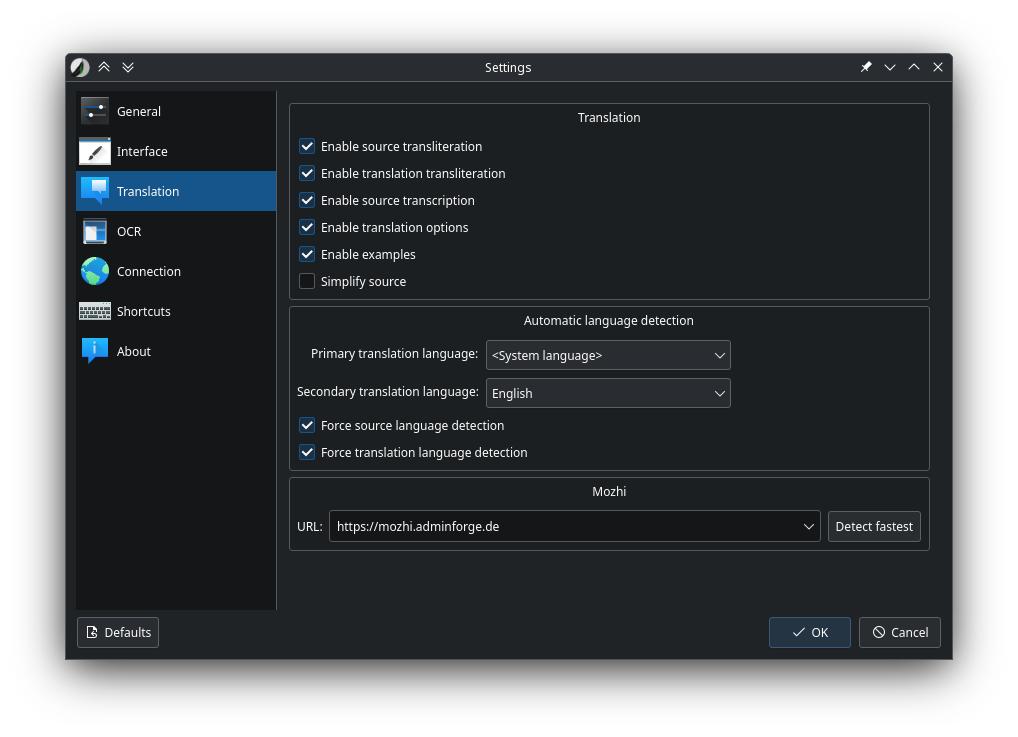Click the General settings sliders icon
The height and width of the screenshot is (737, 1018).
coord(95,111)
